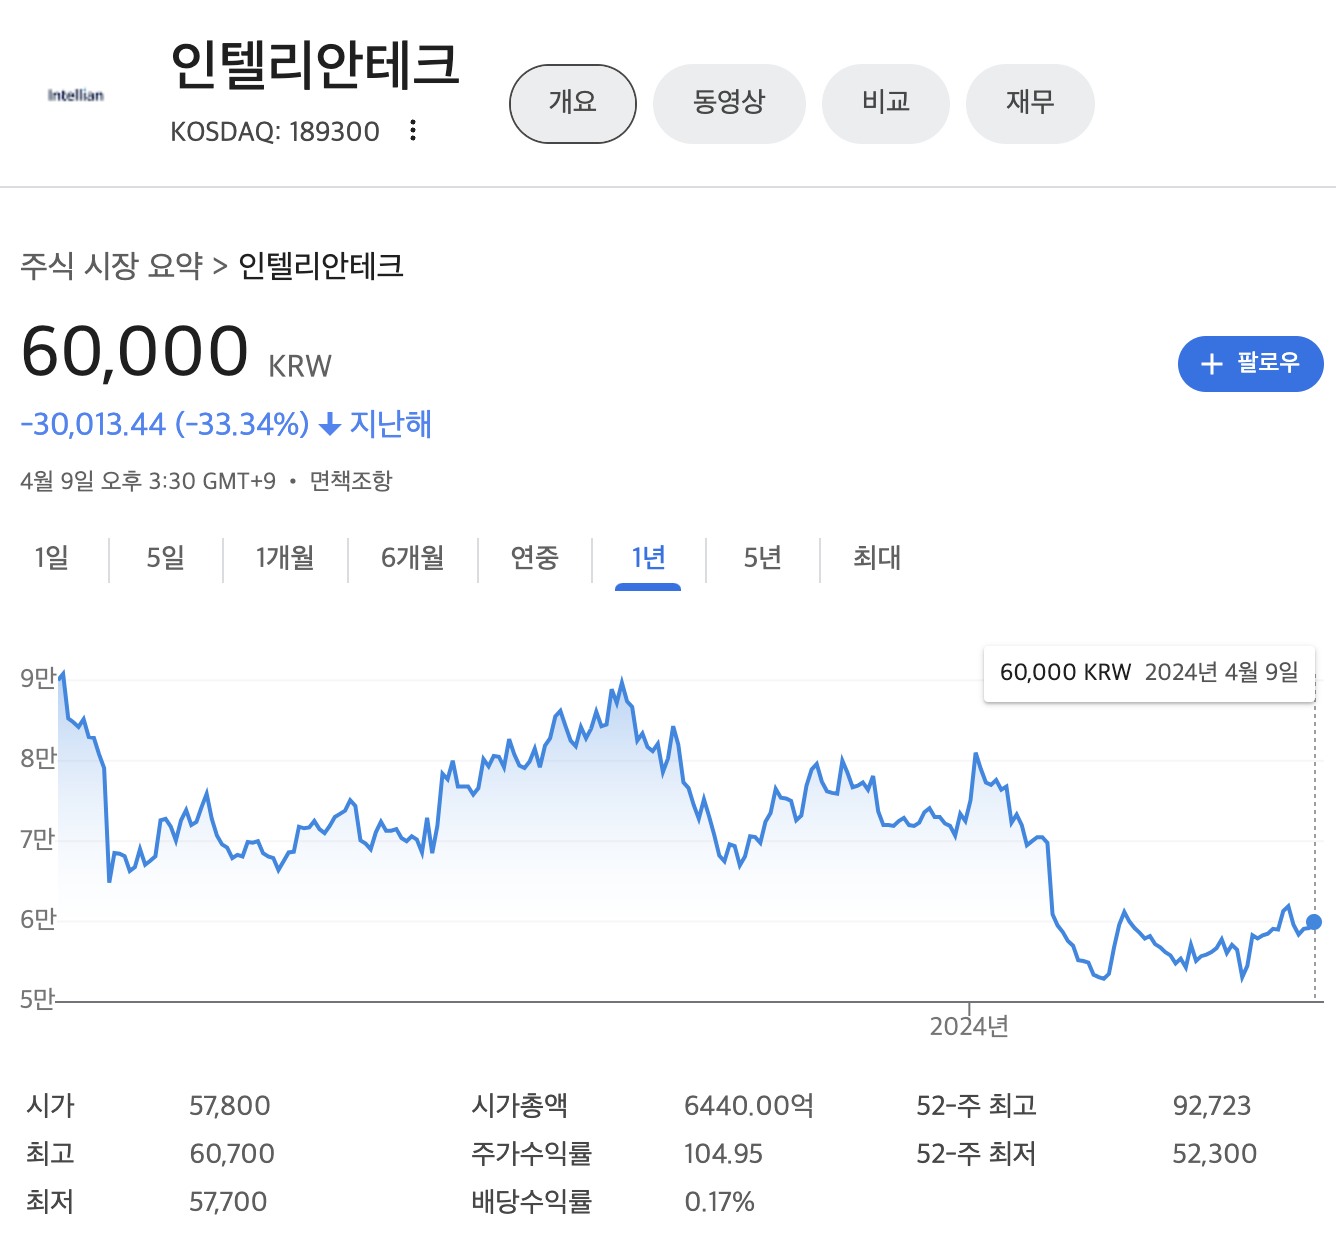Open the three-dot menu beside KOSDAQ: 189300
This screenshot has height=1244, width=1336.
[x=413, y=131]
